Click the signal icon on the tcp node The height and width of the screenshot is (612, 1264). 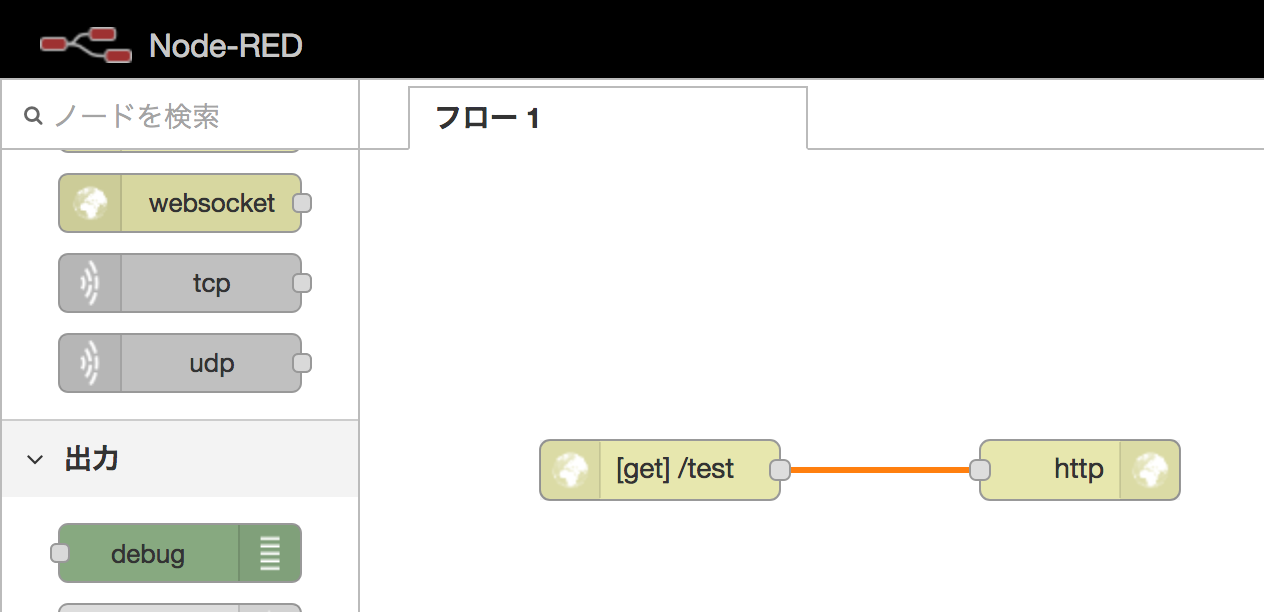tap(91, 283)
